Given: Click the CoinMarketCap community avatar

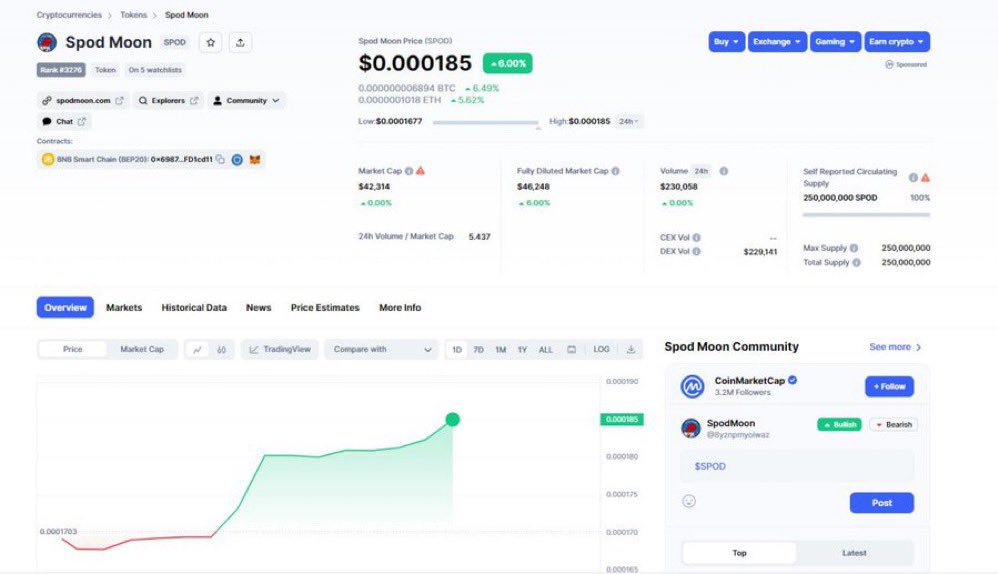Looking at the screenshot, I should click(692, 386).
